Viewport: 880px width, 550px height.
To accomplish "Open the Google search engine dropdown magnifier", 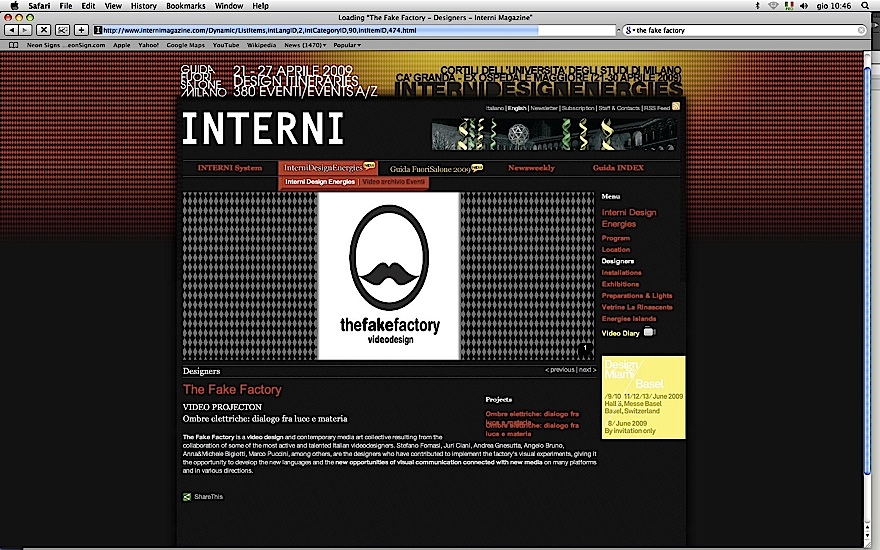I will click(629, 30).
